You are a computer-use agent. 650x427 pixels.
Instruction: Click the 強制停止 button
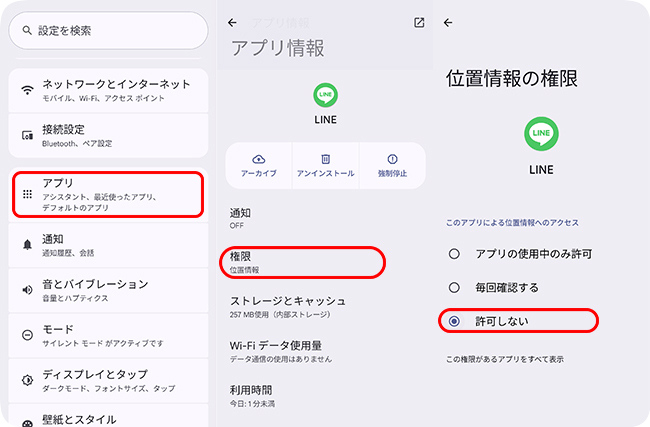tap(392, 165)
